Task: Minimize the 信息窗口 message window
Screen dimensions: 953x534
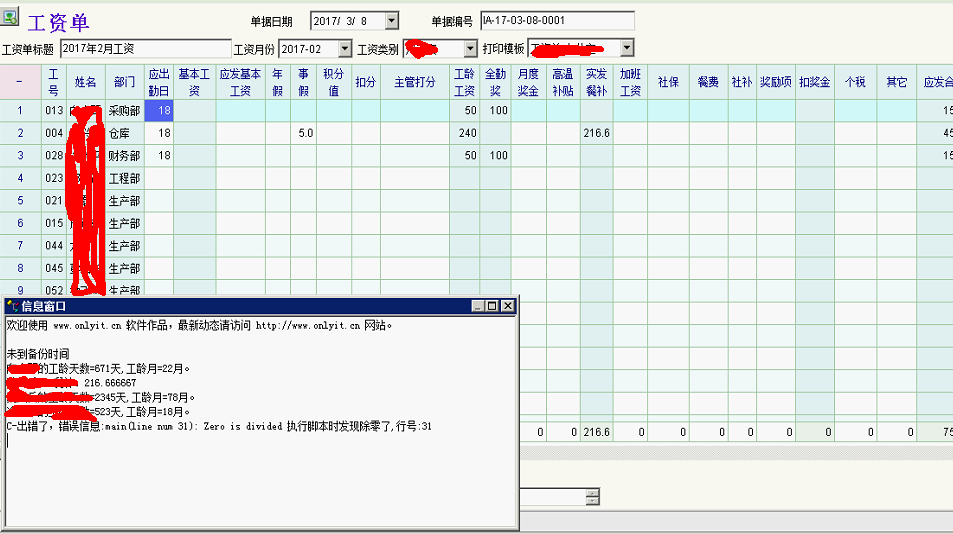Action: pos(478,306)
